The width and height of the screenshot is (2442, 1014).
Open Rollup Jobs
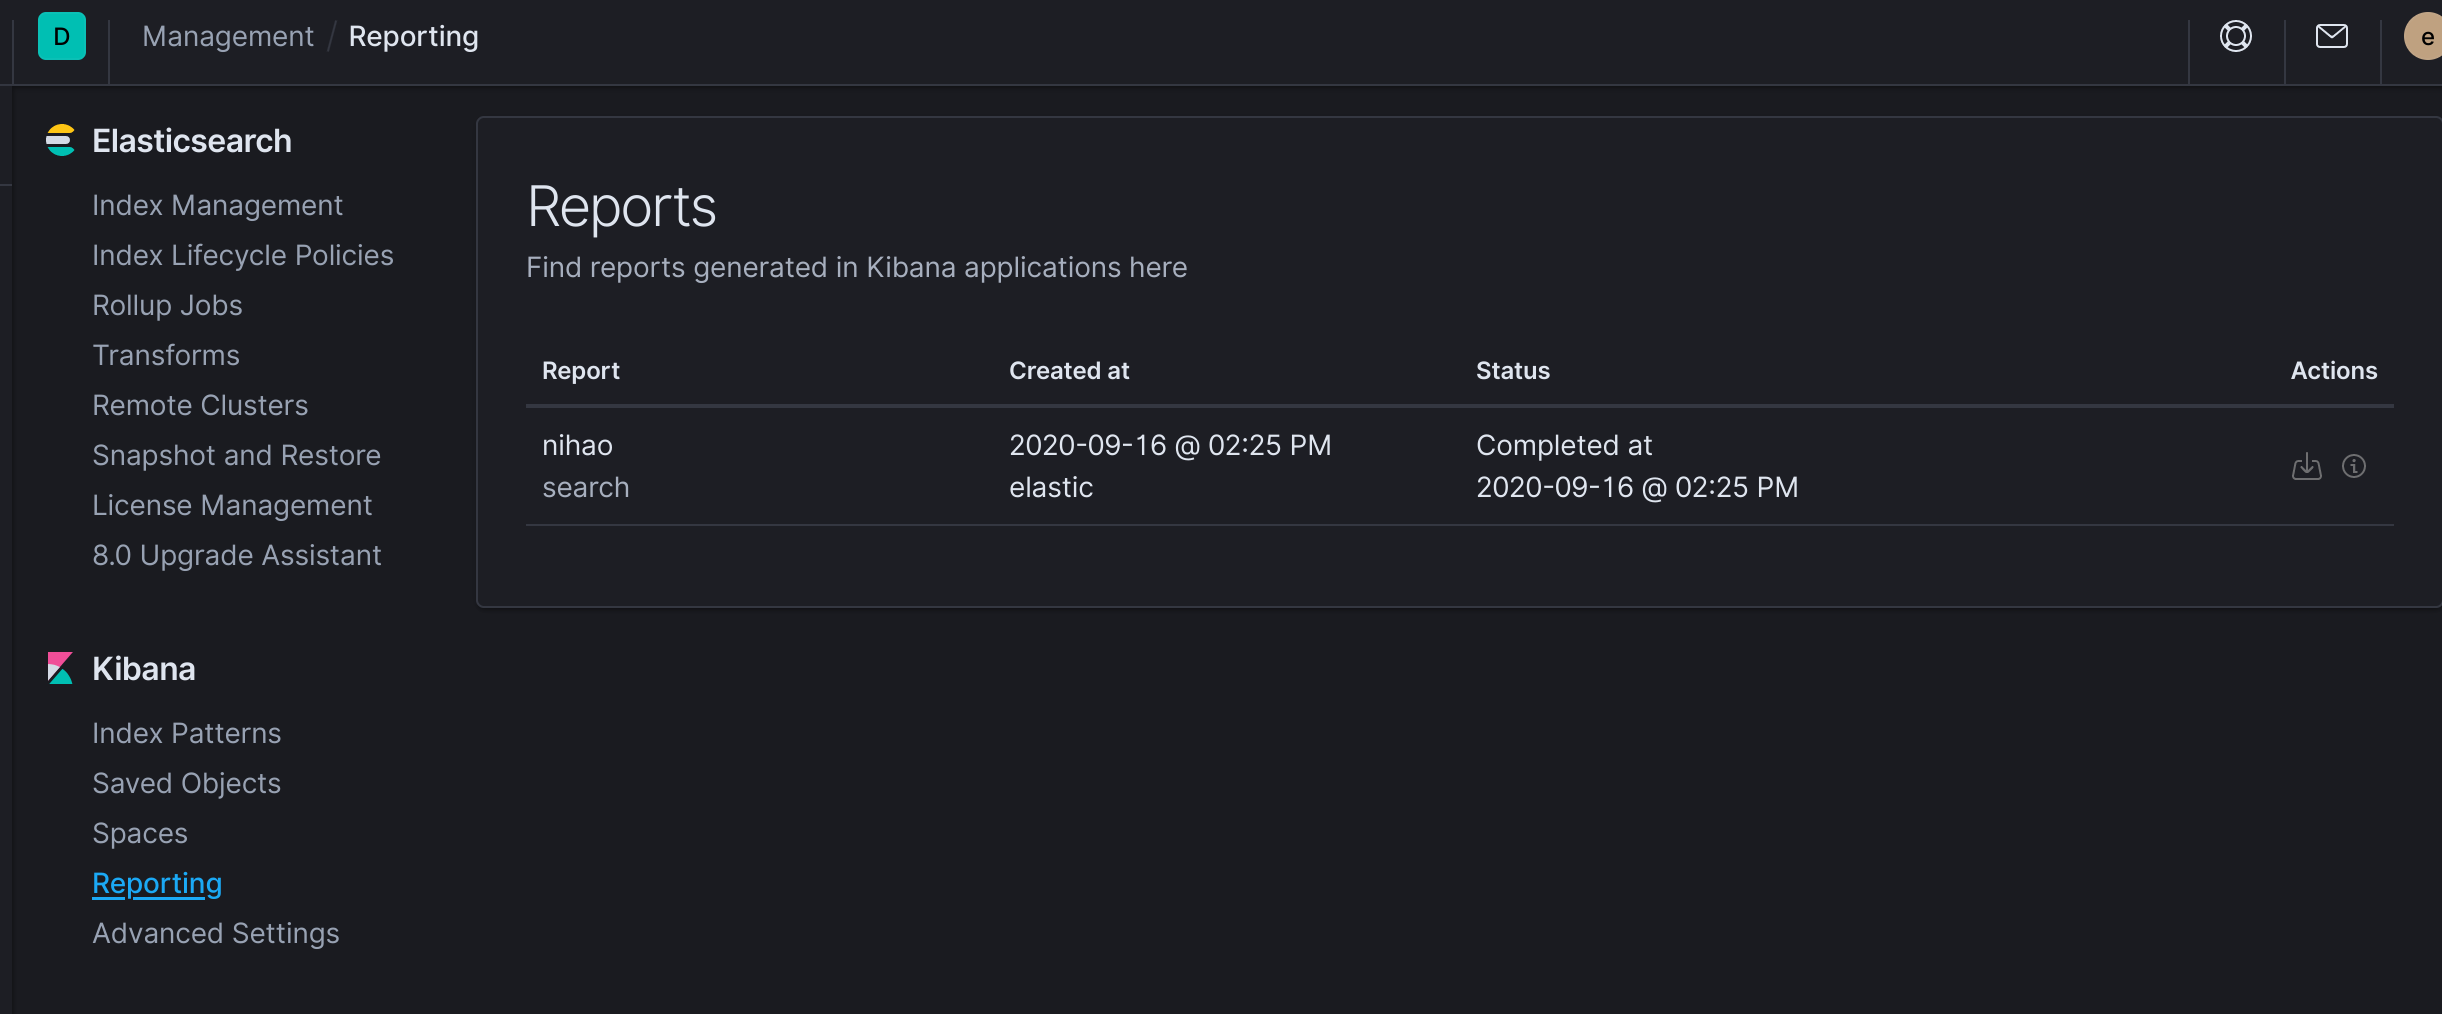pos(167,304)
